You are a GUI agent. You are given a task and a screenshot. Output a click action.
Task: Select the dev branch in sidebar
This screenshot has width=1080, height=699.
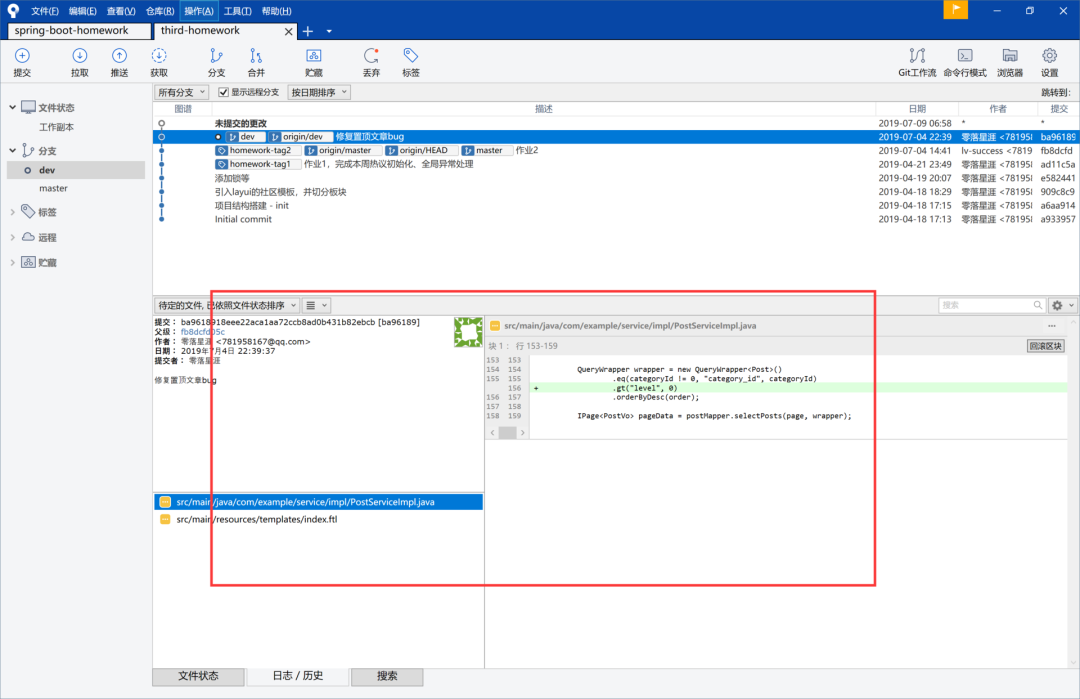coord(76,170)
